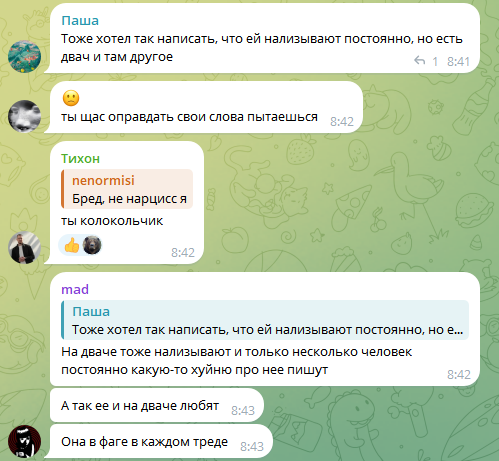Jump to quoted nenormisi message

pyautogui.click(x=127, y=189)
